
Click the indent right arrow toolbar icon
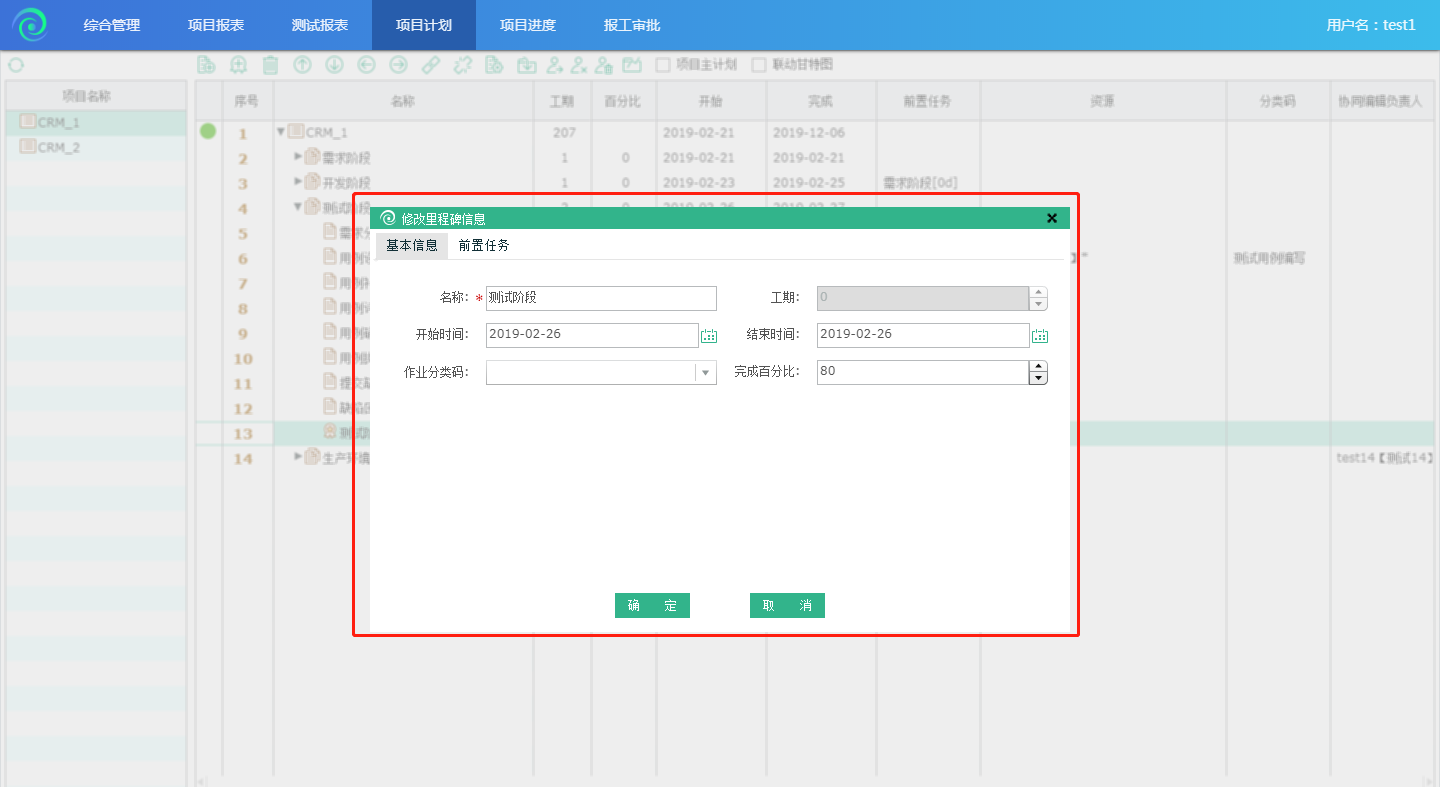tap(398, 65)
